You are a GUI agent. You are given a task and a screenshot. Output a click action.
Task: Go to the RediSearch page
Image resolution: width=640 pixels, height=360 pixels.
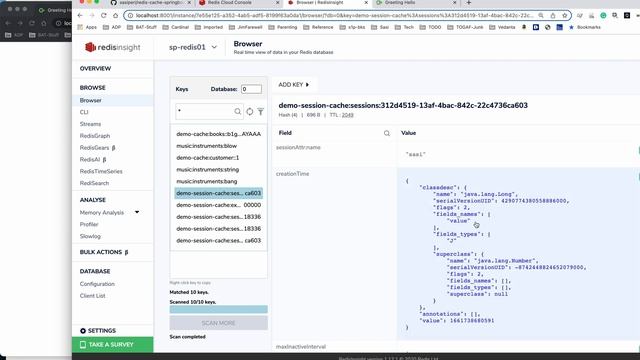pos(94,183)
